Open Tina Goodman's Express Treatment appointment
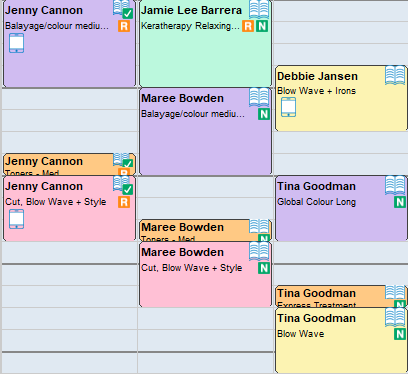The height and width of the screenshot is (374, 408). click(x=341, y=296)
